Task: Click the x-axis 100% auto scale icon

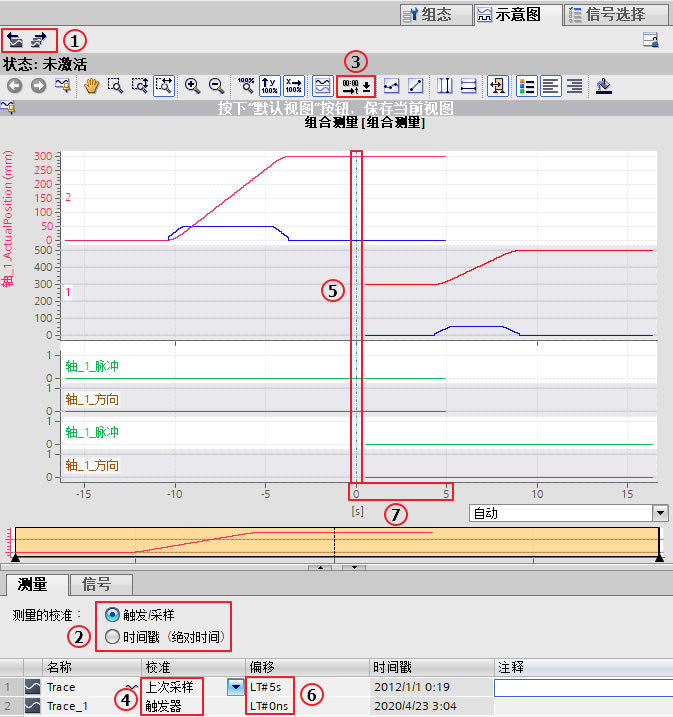Action: [x=294, y=86]
